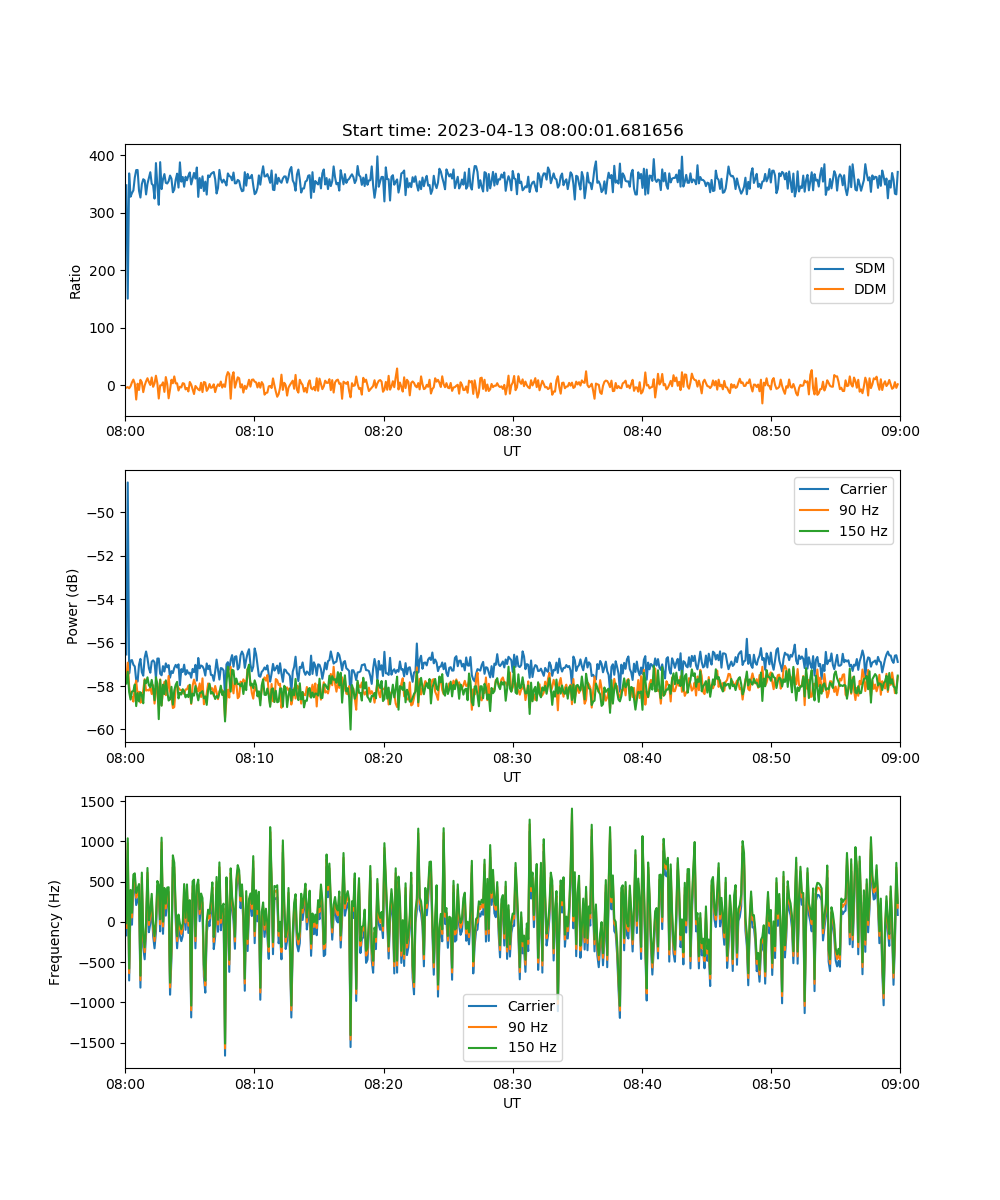The height and width of the screenshot is (1200, 1000).
Task: Click the Ratio y-axis label
Action: (x=76, y=280)
